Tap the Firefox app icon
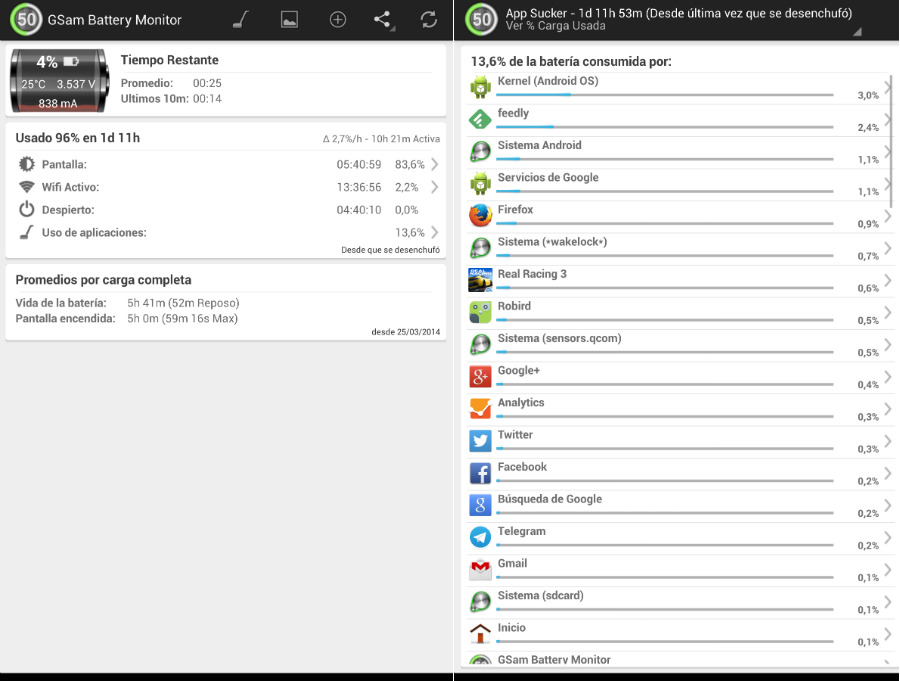The width and height of the screenshot is (900, 681). click(x=480, y=216)
